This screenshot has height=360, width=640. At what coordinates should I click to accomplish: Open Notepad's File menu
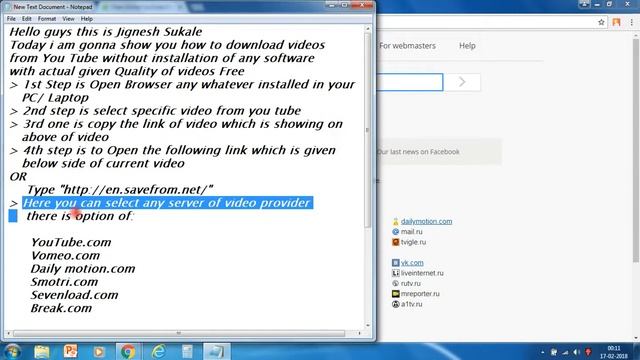[x=11, y=19]
